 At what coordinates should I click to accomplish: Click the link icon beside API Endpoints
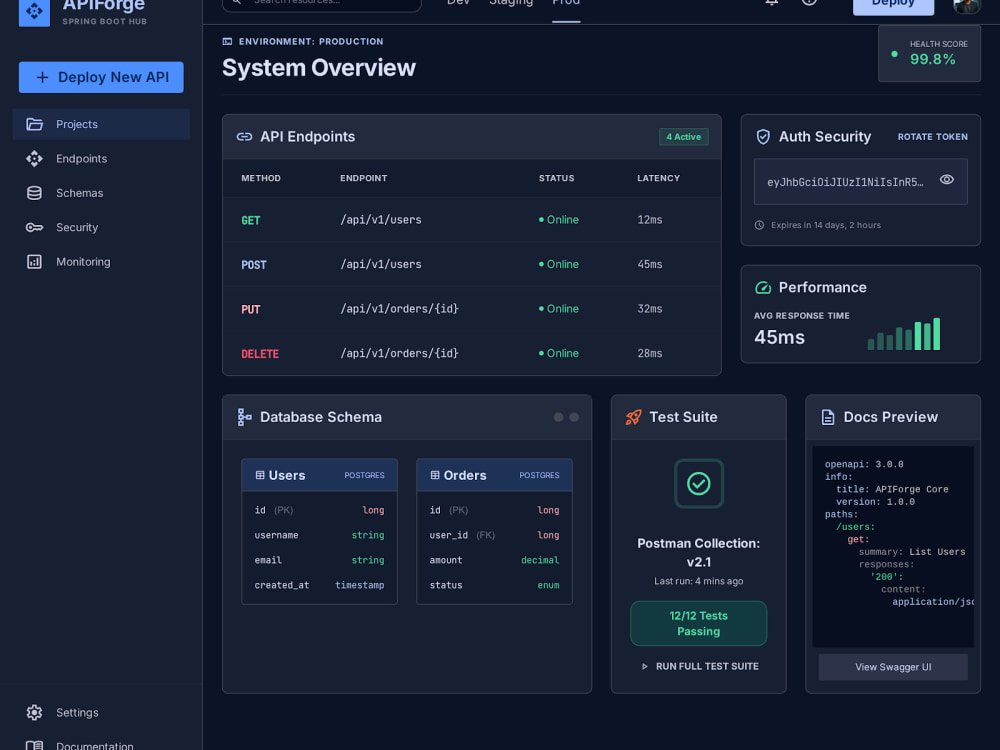tap(244, 136)
